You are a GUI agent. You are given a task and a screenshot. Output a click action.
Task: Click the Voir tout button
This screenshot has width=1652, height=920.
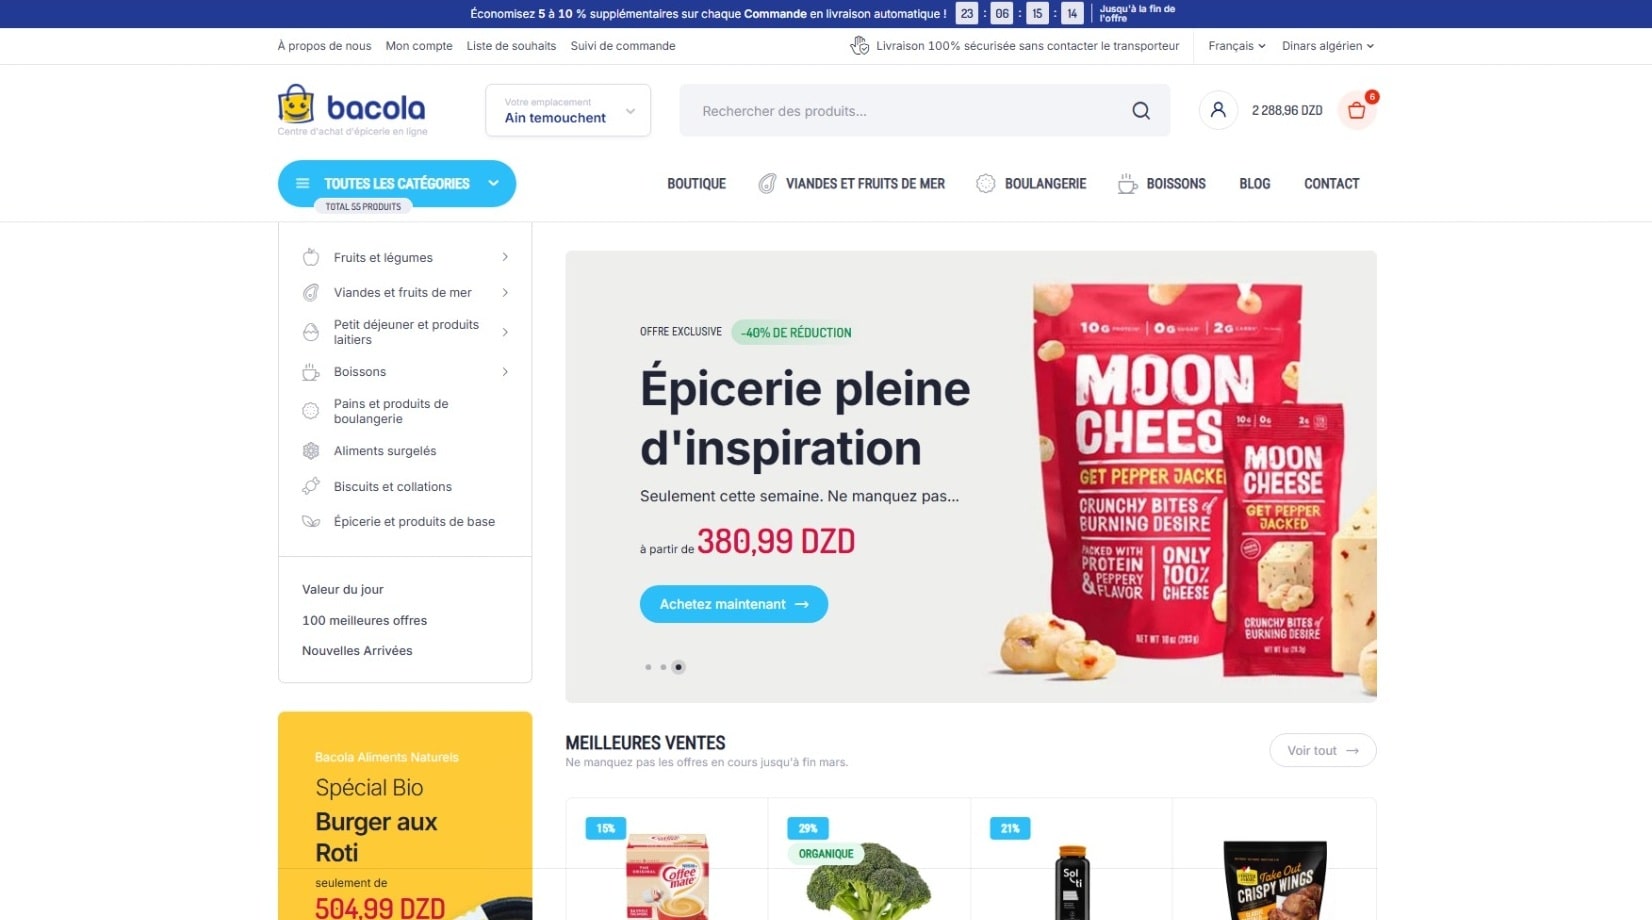coord(1323,751)
